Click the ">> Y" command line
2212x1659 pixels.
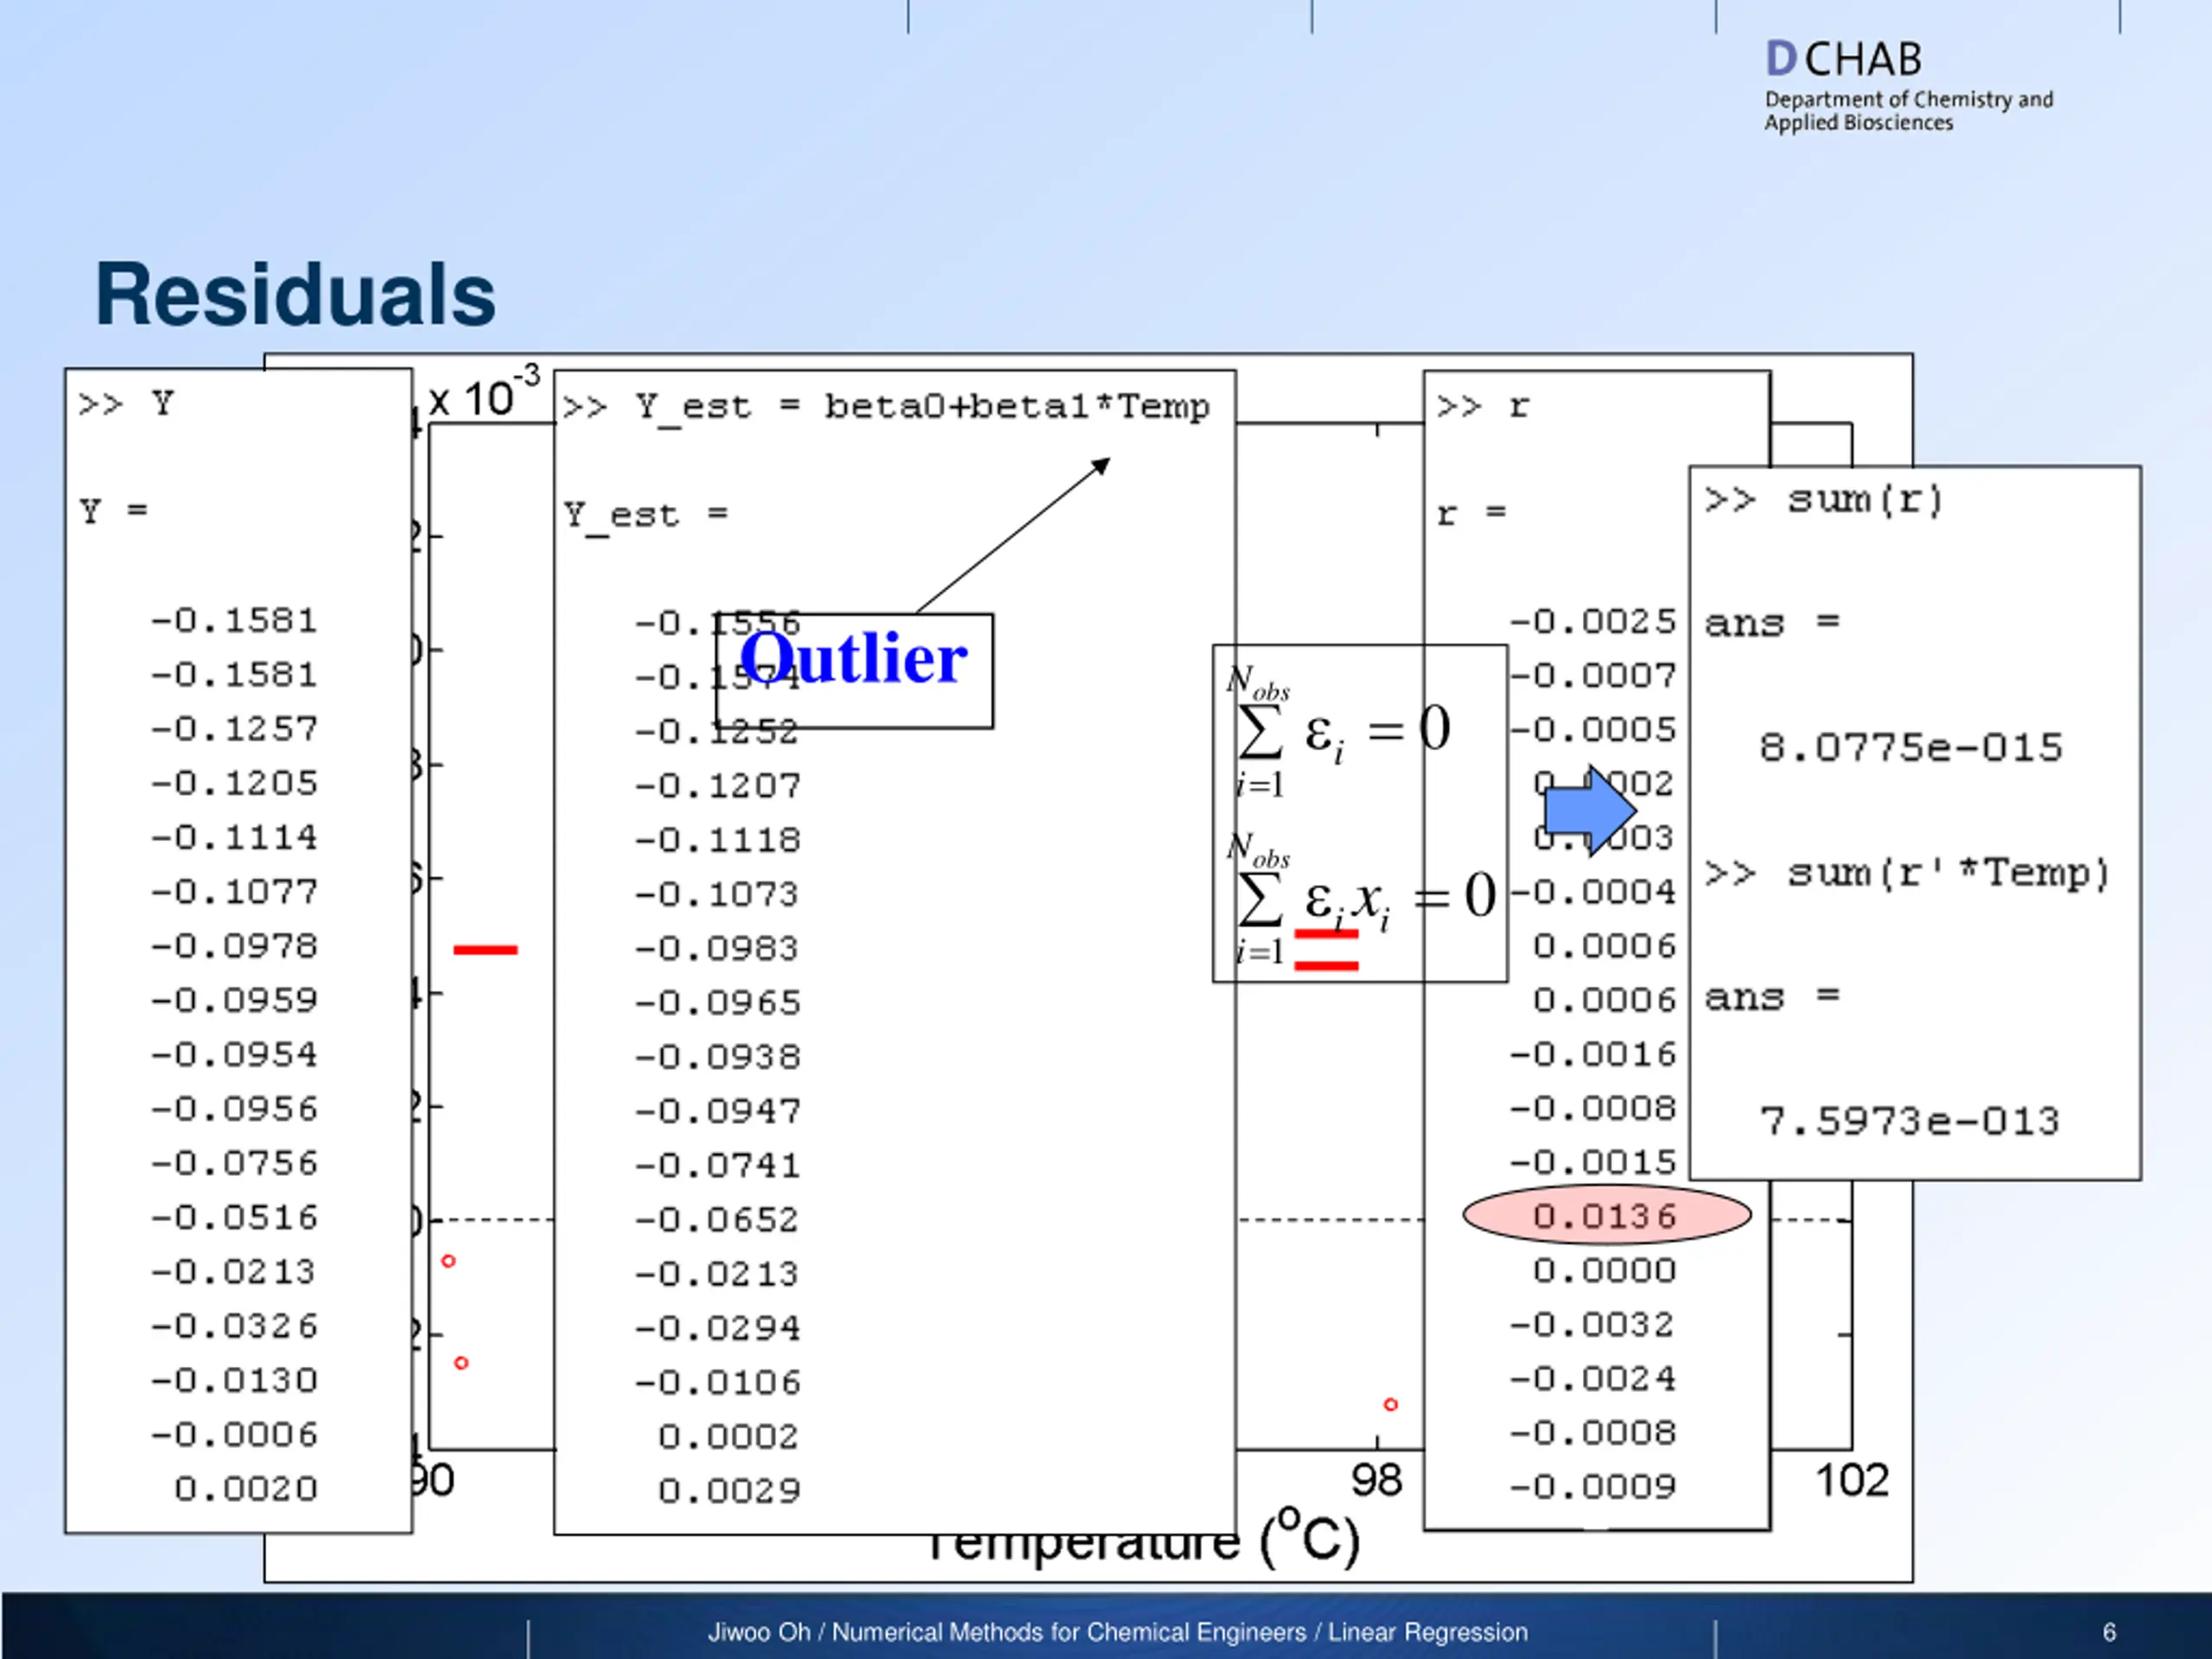[126, 404]
